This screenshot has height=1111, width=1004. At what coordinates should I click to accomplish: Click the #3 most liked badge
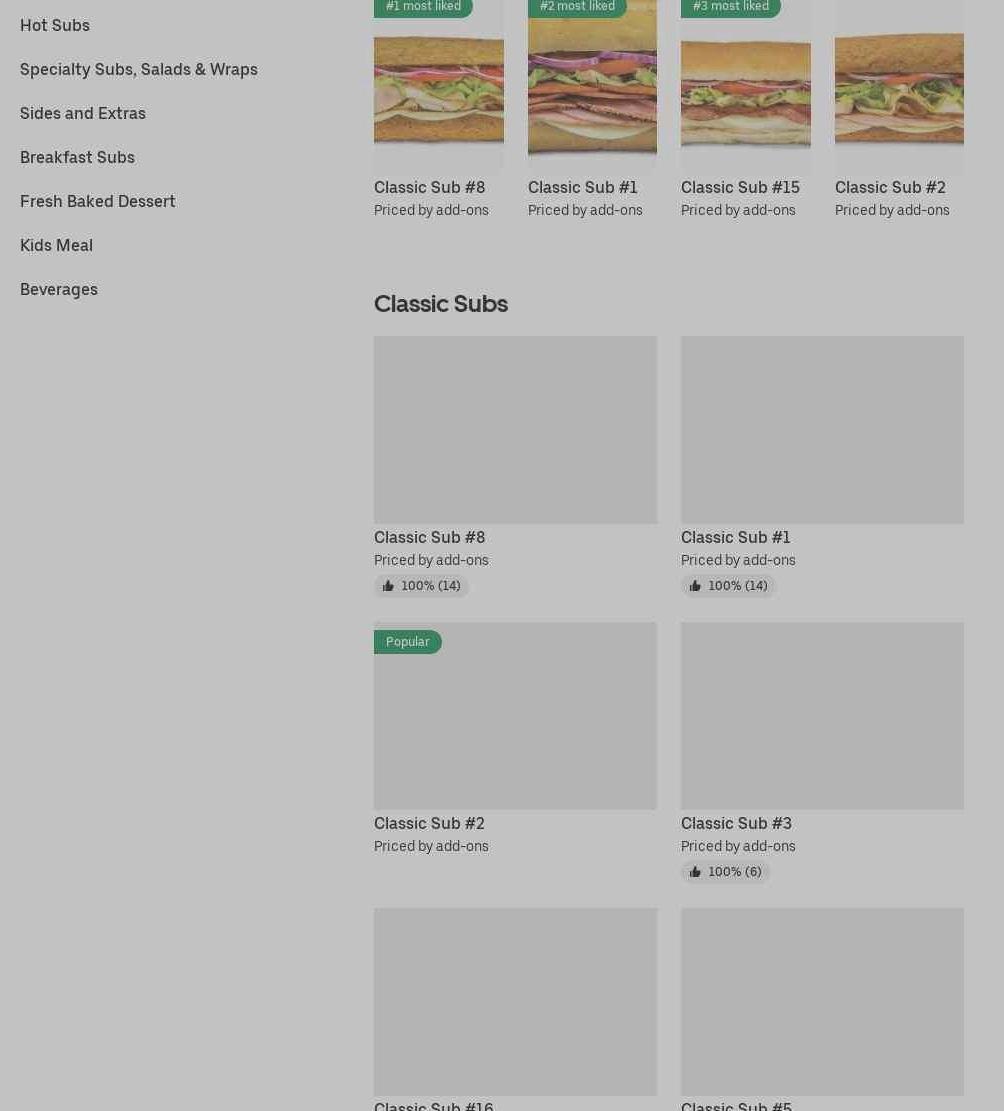tap(731, 7)
